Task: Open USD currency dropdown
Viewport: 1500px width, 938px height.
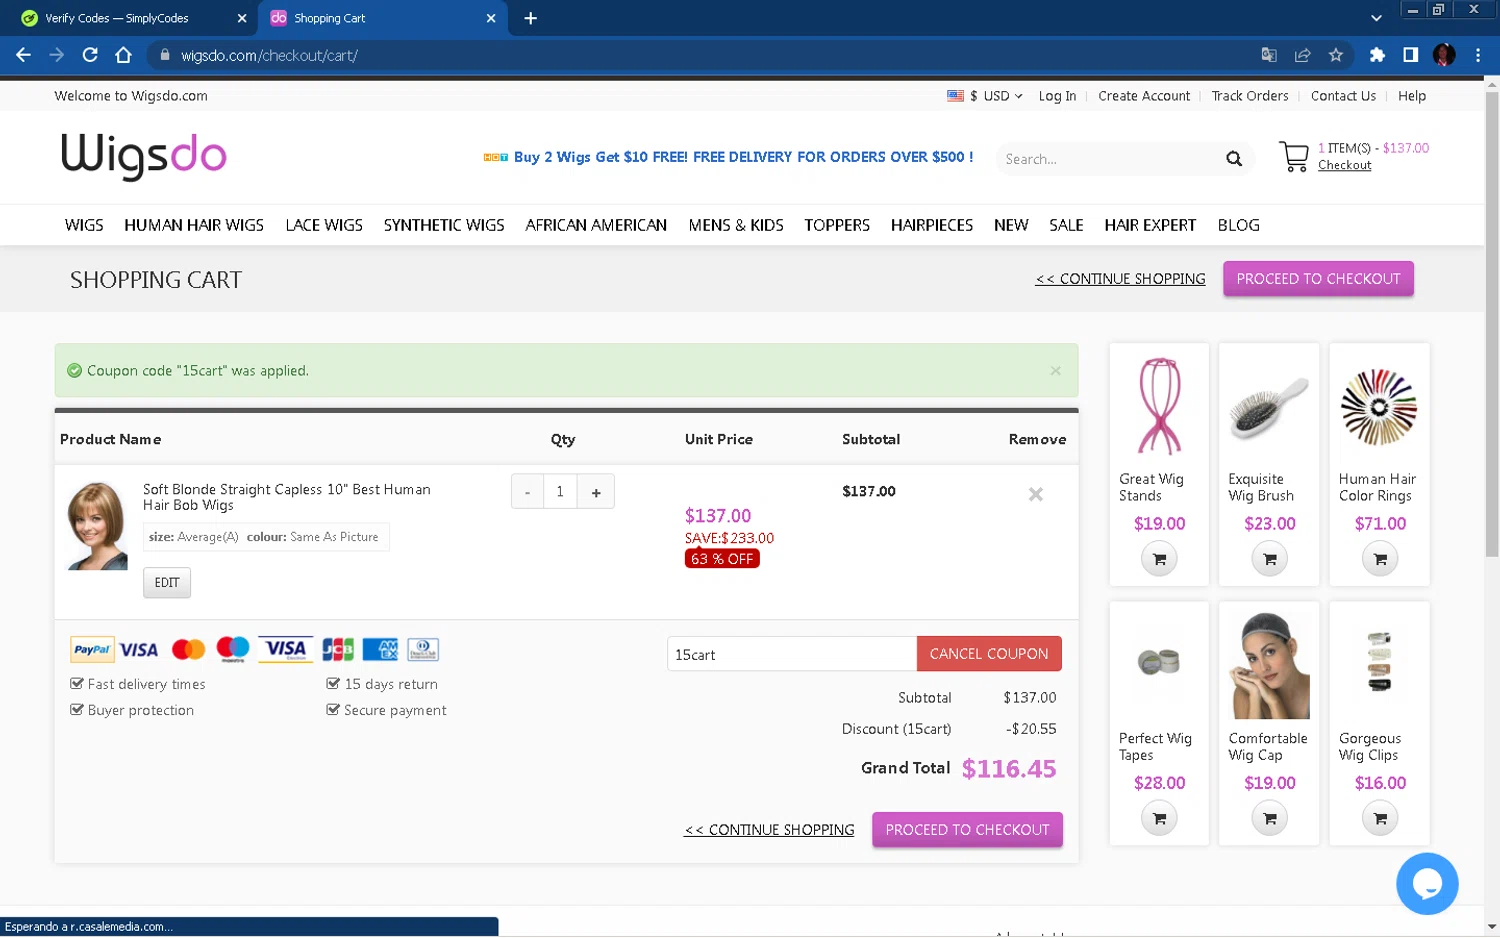Action: (x=985, y=96)
